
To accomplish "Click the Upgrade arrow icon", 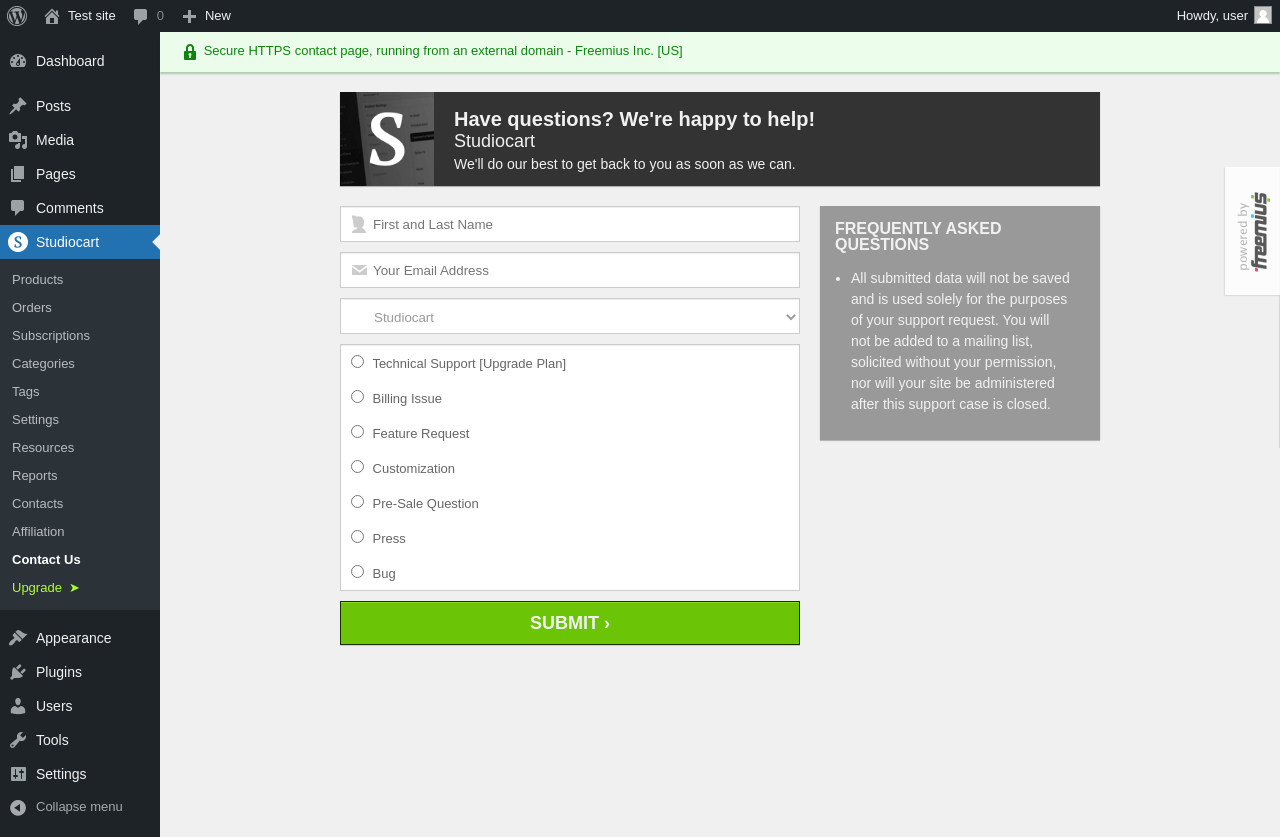I will pyautogui.click(x=74, y=588).
